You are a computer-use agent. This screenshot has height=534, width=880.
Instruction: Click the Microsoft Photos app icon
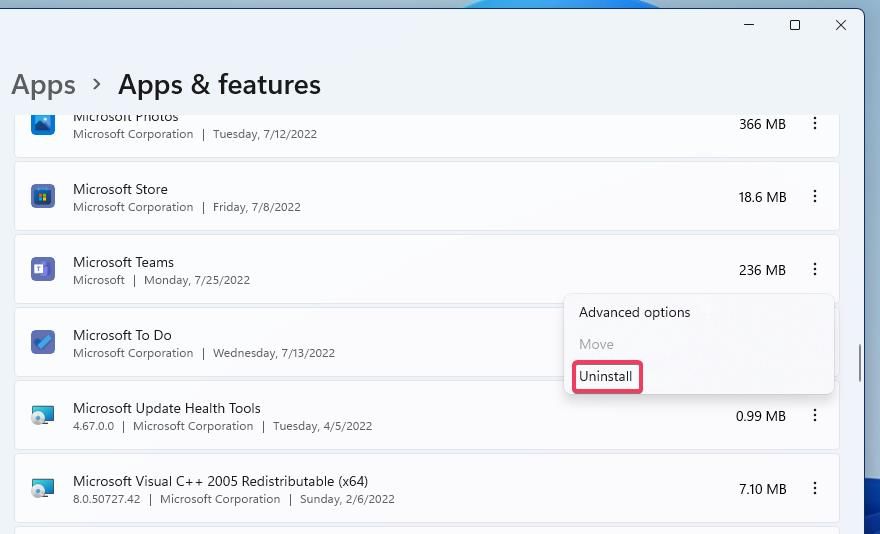[43, 124]
